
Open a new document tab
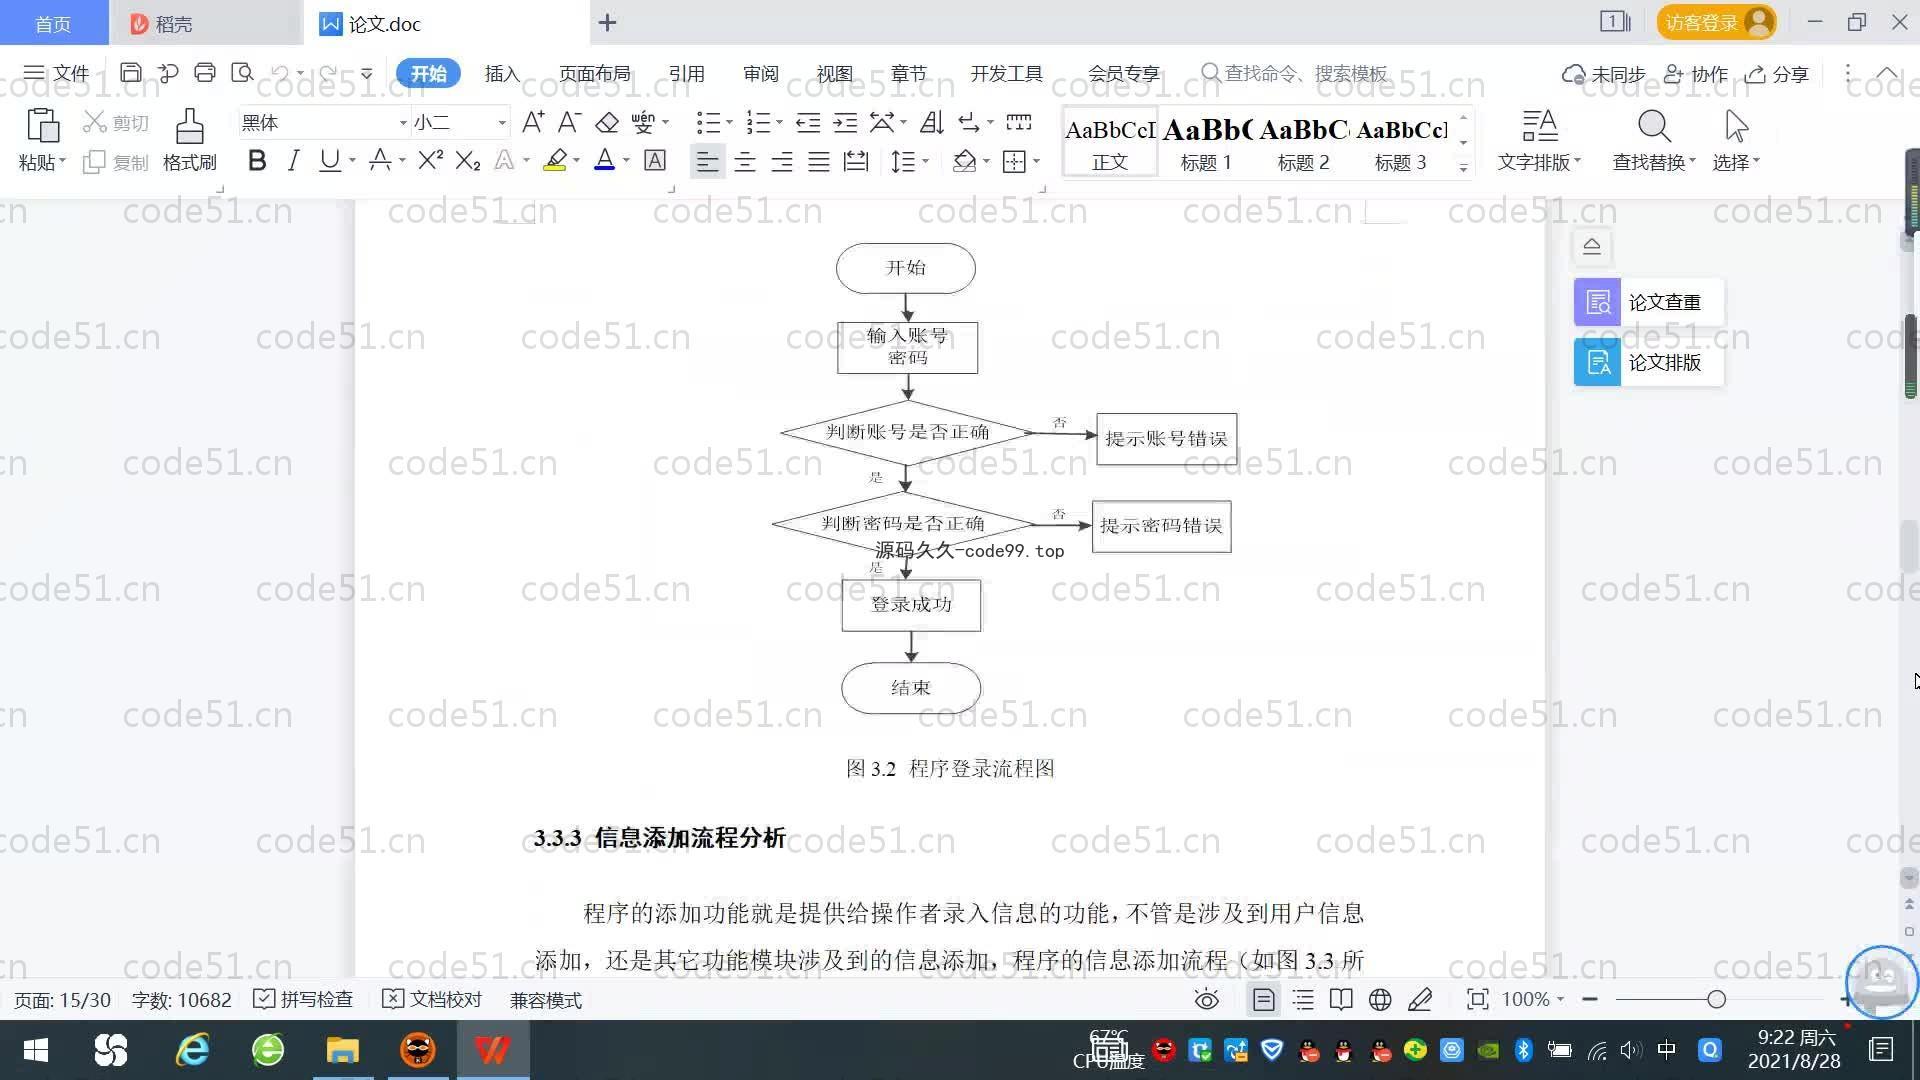pyautogui.click(x=607, y=22)
